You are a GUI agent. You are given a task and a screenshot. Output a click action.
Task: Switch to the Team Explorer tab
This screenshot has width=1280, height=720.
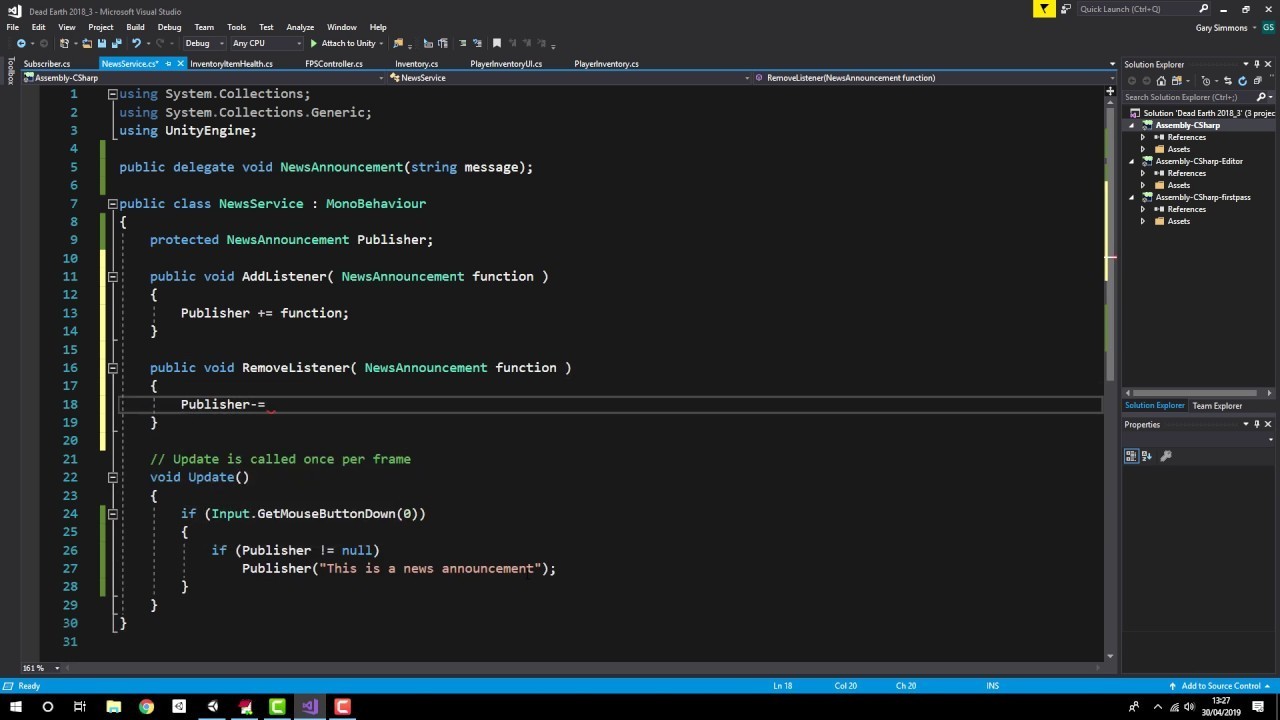coord(1217,406)
